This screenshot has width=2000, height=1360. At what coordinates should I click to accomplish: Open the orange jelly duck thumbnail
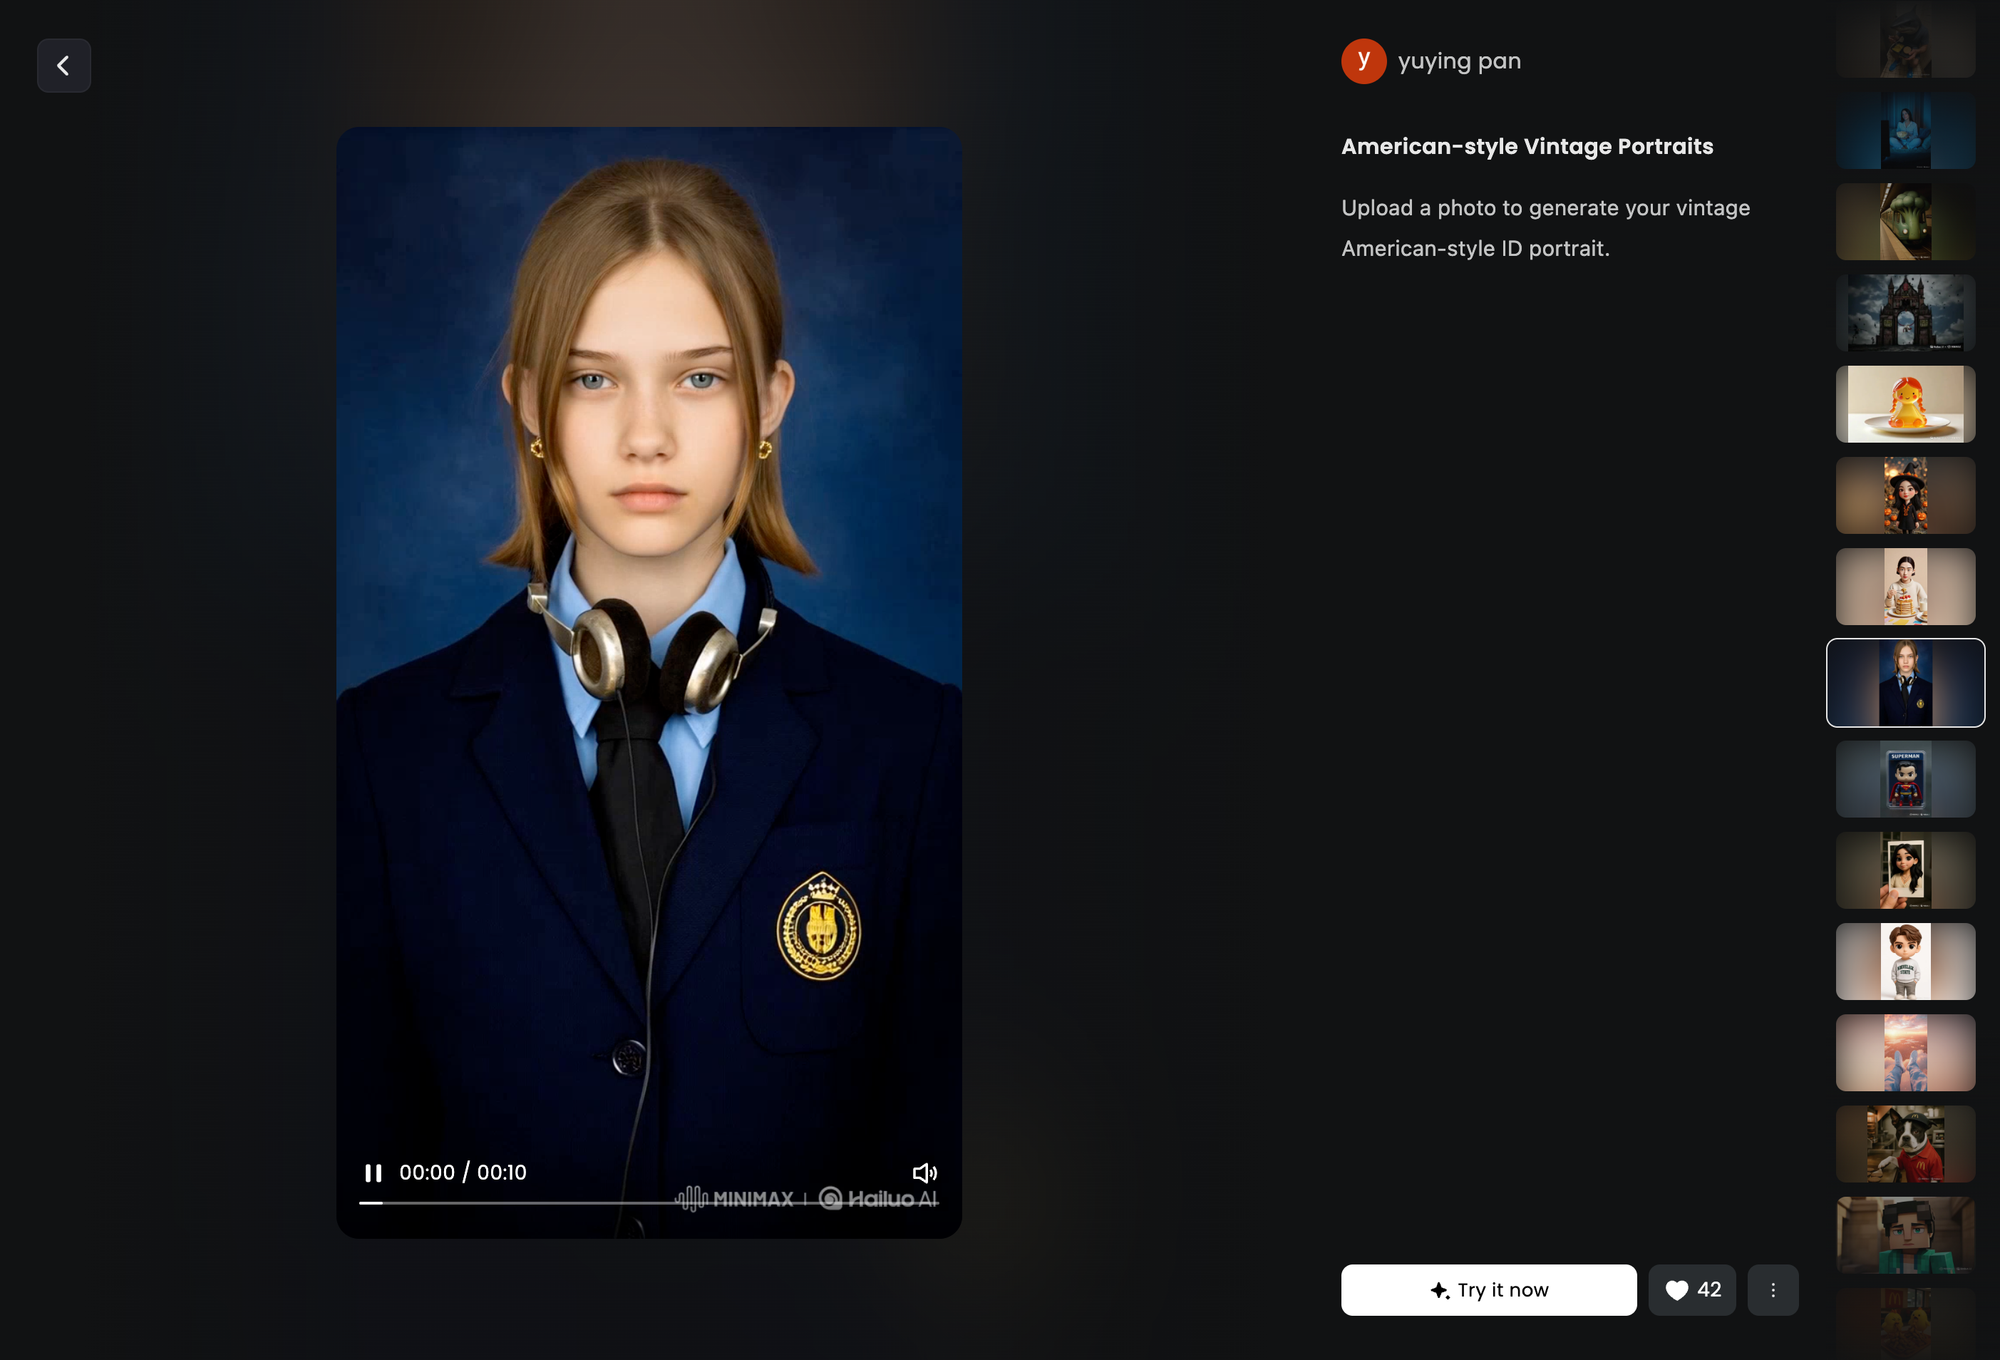click(1905, 404)
